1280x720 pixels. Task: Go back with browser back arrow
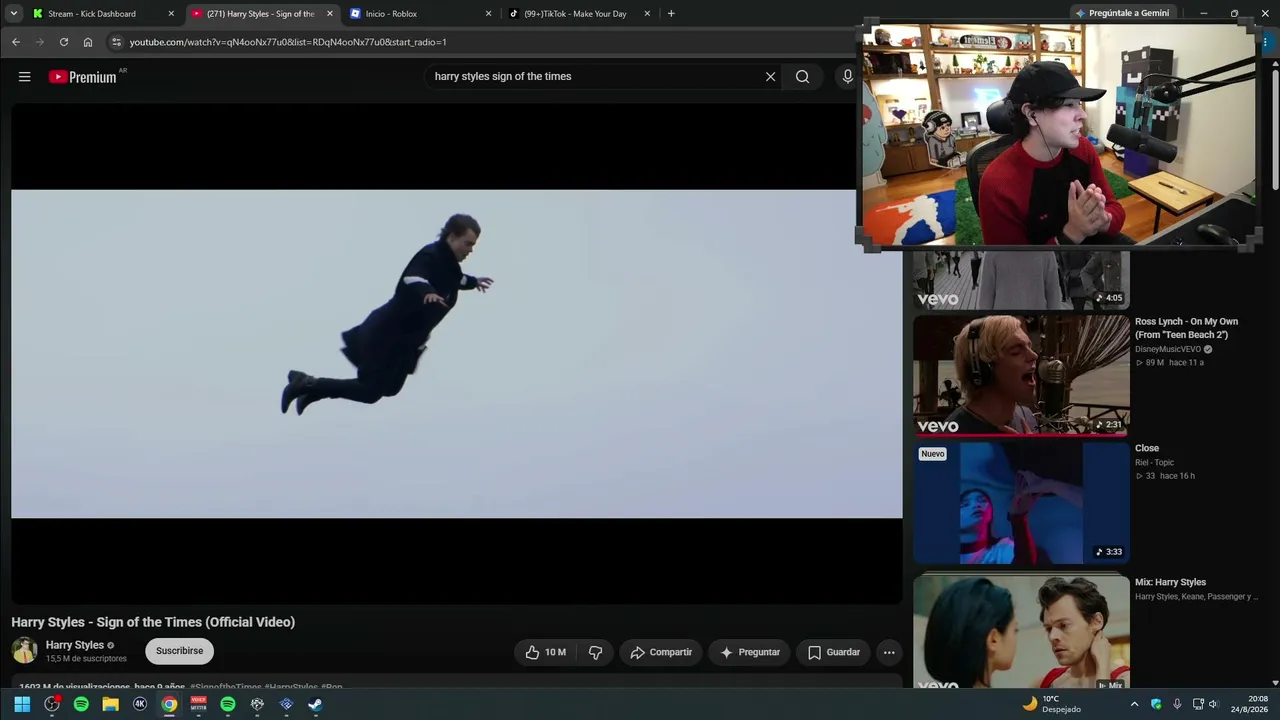tap(16, 42)
